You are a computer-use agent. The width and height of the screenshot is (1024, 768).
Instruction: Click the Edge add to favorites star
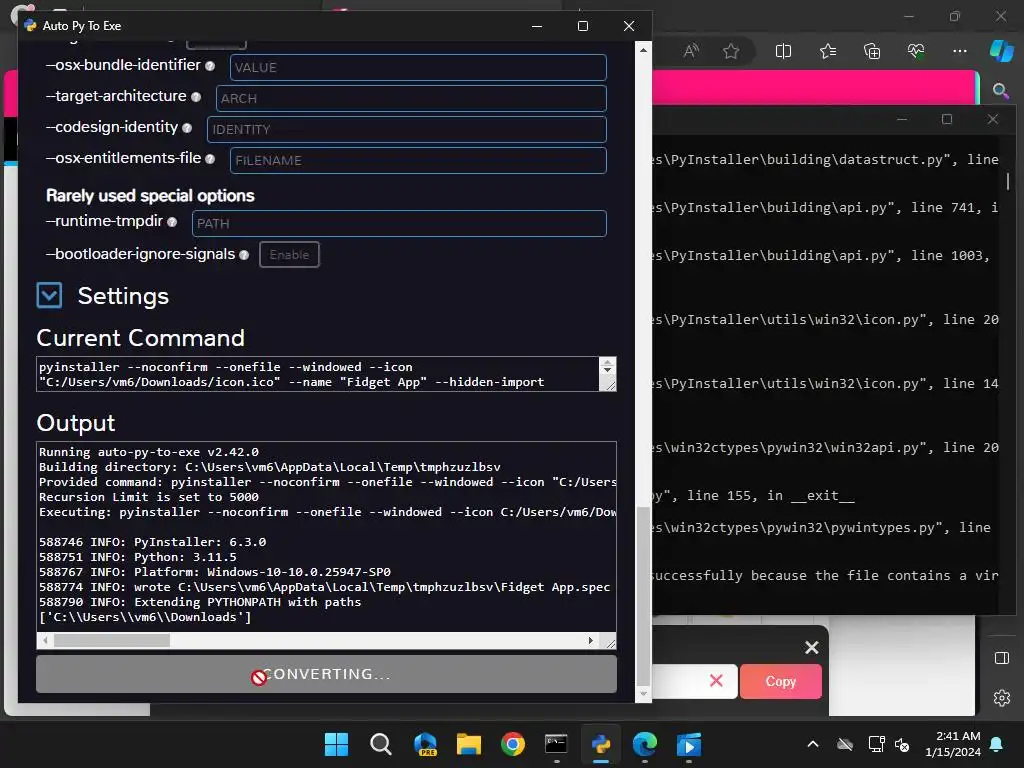[x=731, y=51]
